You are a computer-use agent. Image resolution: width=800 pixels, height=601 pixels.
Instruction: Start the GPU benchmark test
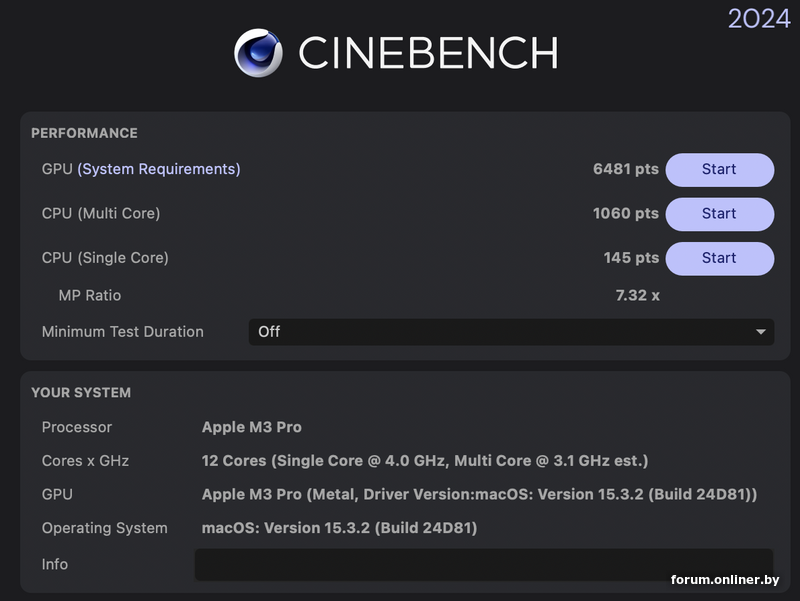719,170
